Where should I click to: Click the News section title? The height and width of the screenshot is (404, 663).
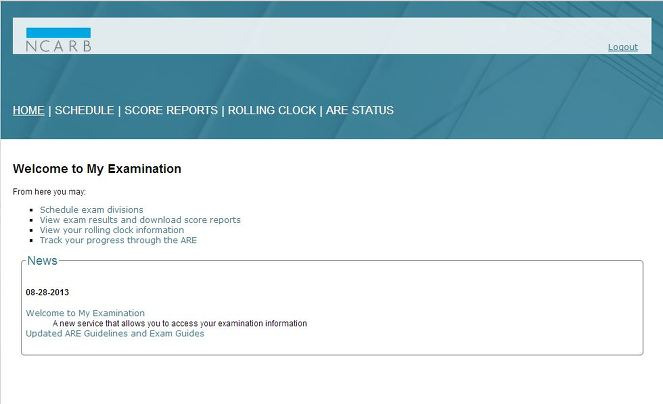click(x=42, y=261)
